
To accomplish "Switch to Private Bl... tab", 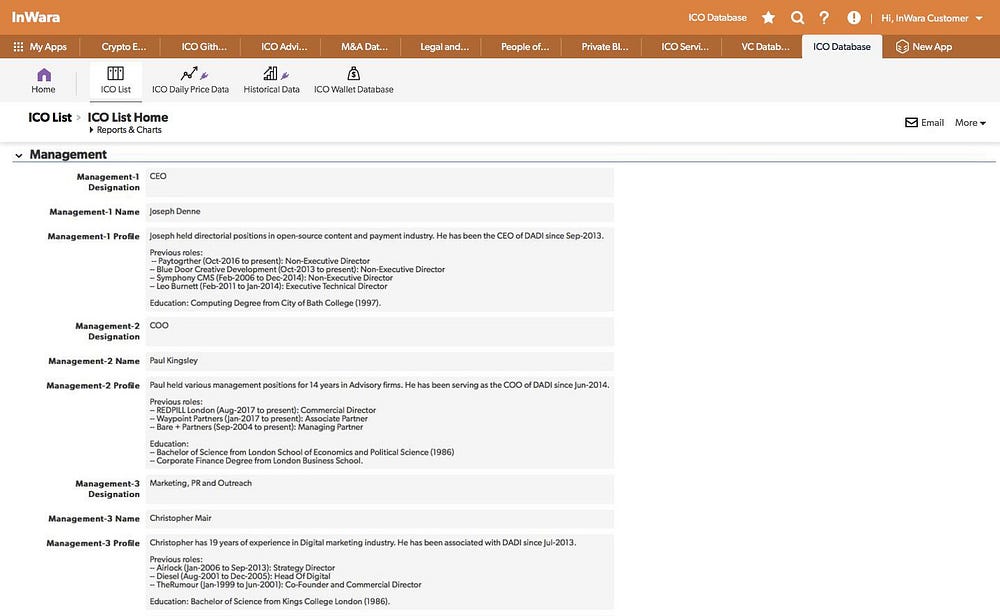I will [605, 47].
